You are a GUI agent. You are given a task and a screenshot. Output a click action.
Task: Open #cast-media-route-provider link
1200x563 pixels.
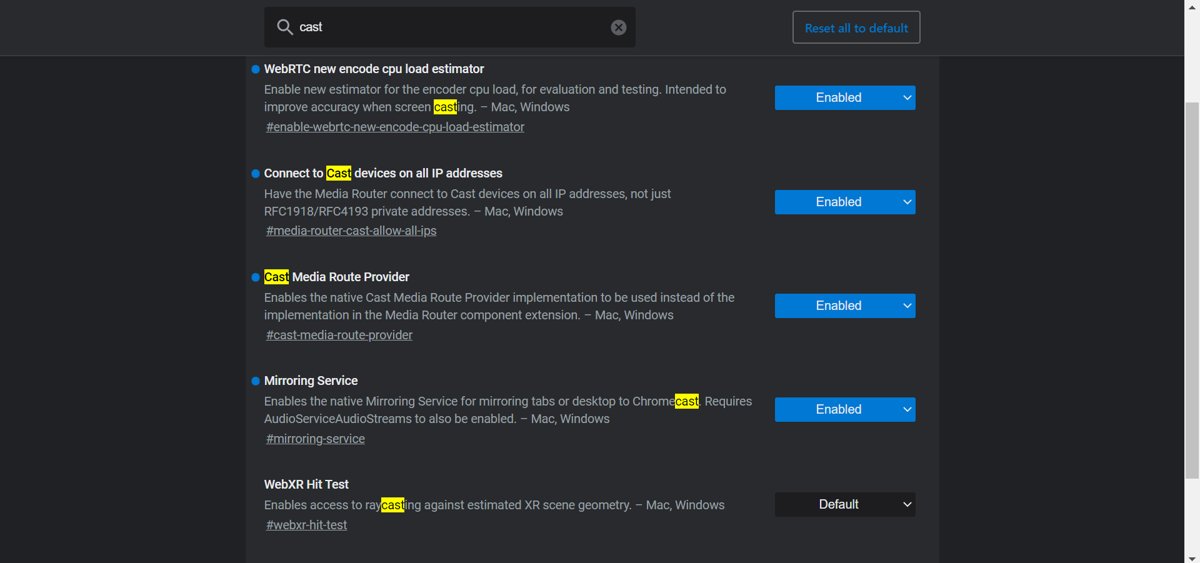click(x=339, y=335)
